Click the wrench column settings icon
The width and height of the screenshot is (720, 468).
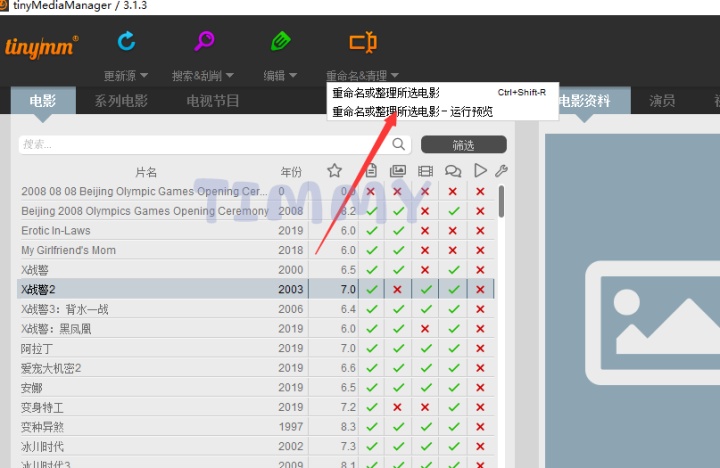(x=501, y=171)
